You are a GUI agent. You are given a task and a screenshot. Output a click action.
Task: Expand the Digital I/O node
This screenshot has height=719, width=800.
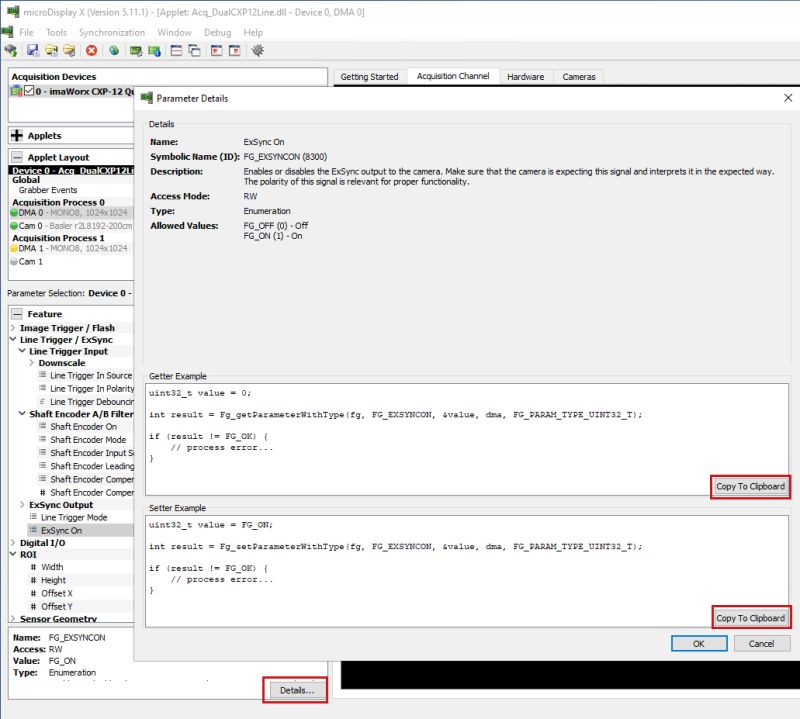[13, 542]
